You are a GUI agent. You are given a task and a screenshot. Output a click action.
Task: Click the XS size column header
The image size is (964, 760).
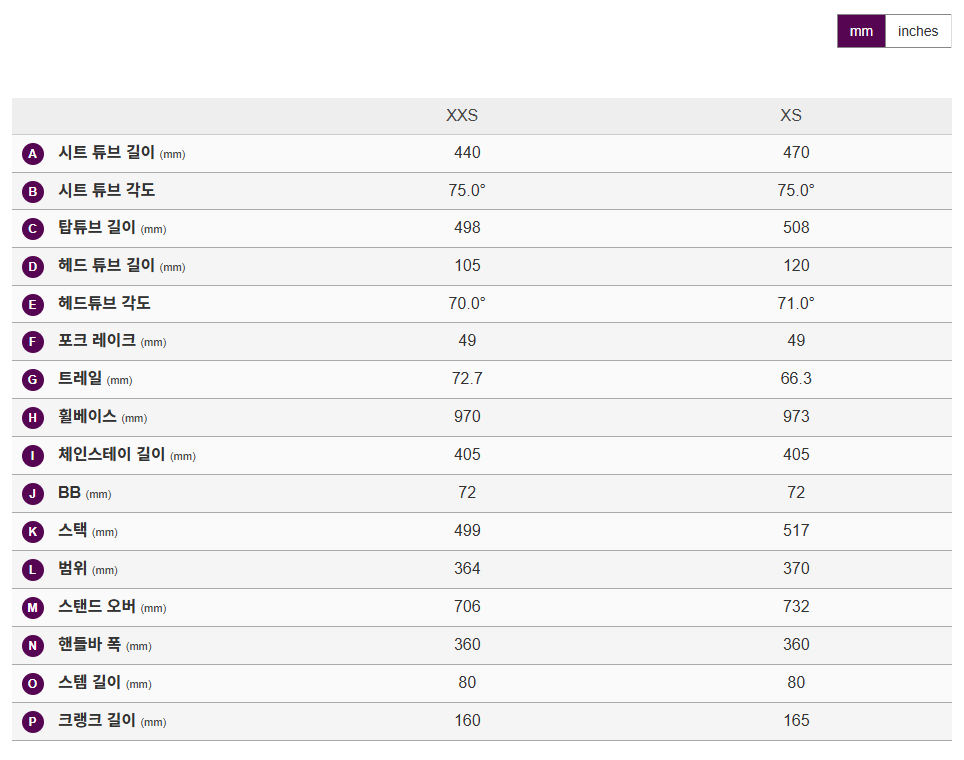(x=791, y=116)
